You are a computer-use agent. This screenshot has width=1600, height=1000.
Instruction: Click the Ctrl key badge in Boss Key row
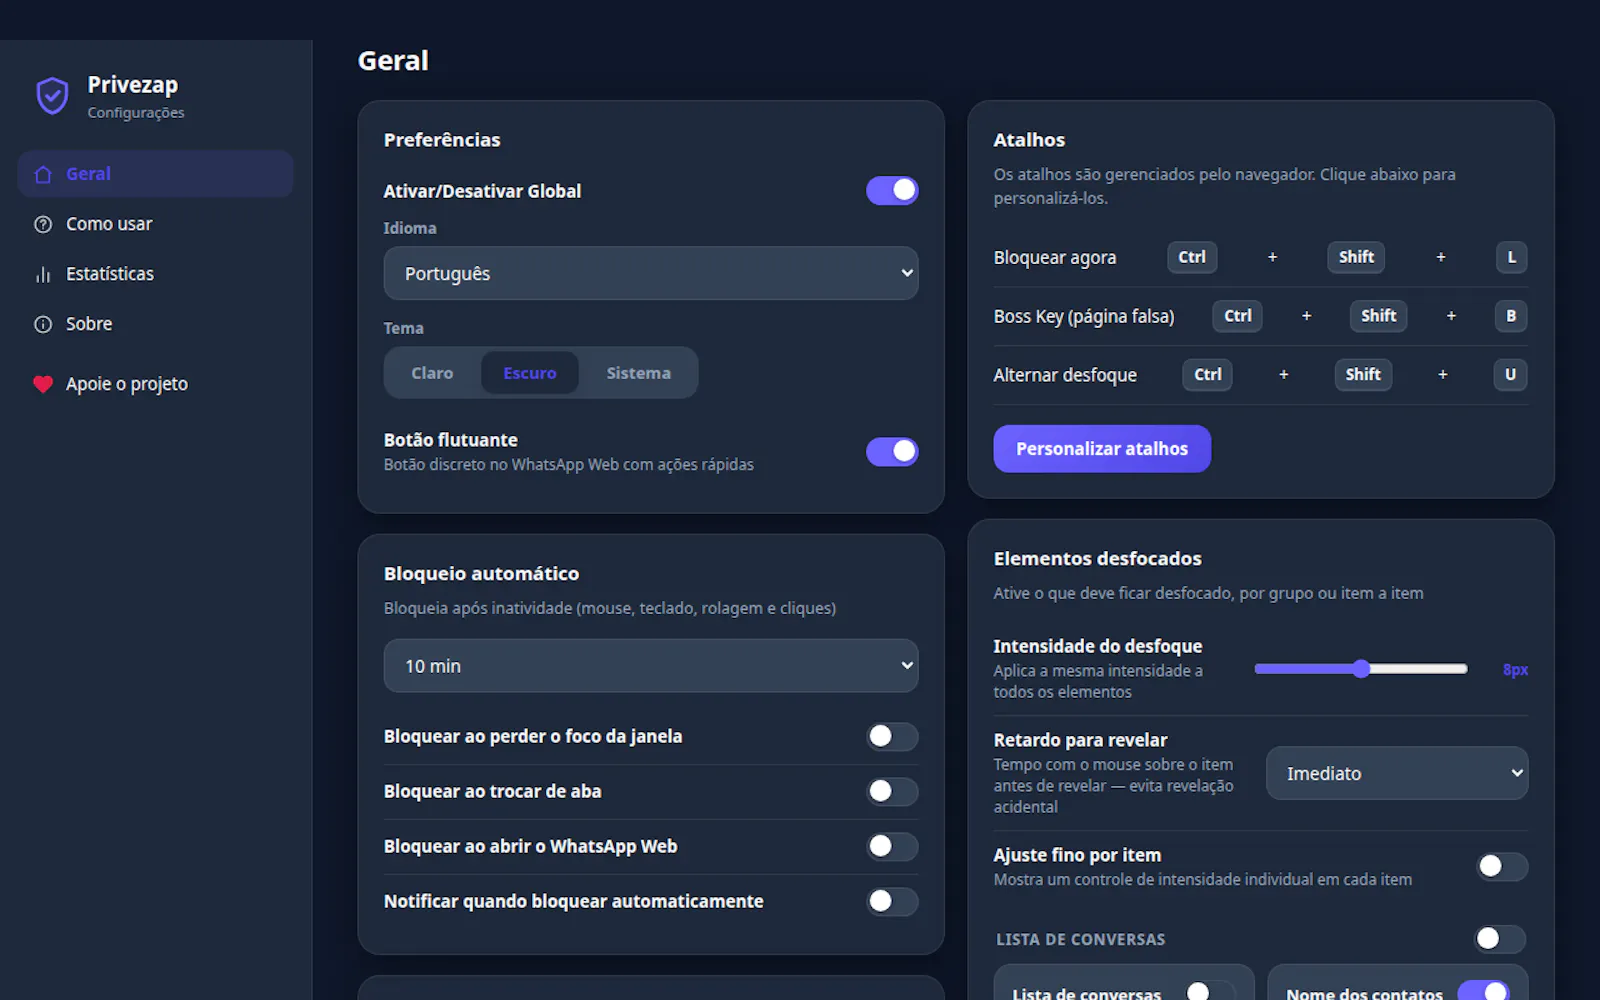coord(1238,316)
